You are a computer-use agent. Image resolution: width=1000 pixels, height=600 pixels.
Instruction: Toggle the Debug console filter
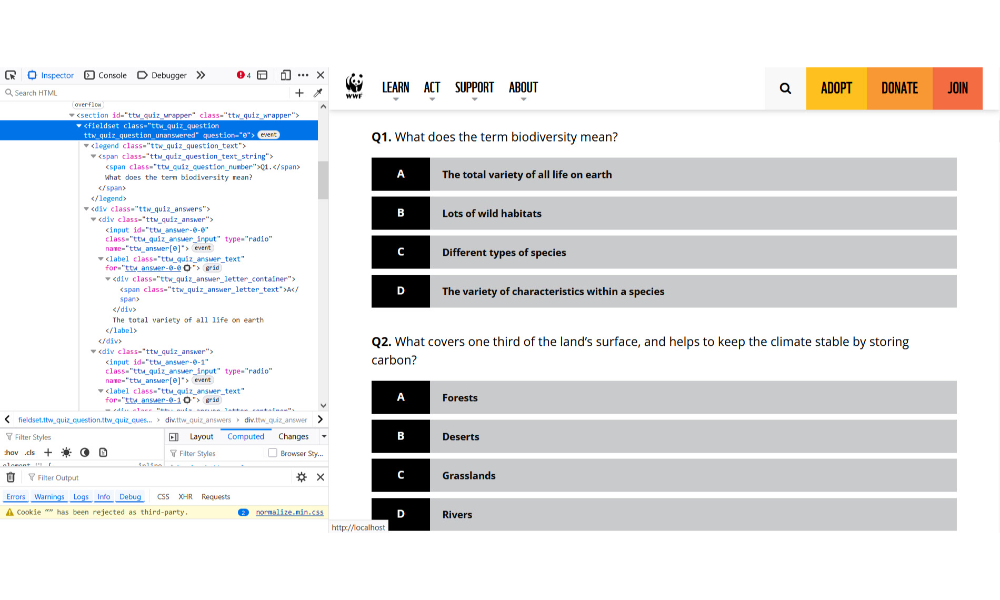click(x=130, y=497)
